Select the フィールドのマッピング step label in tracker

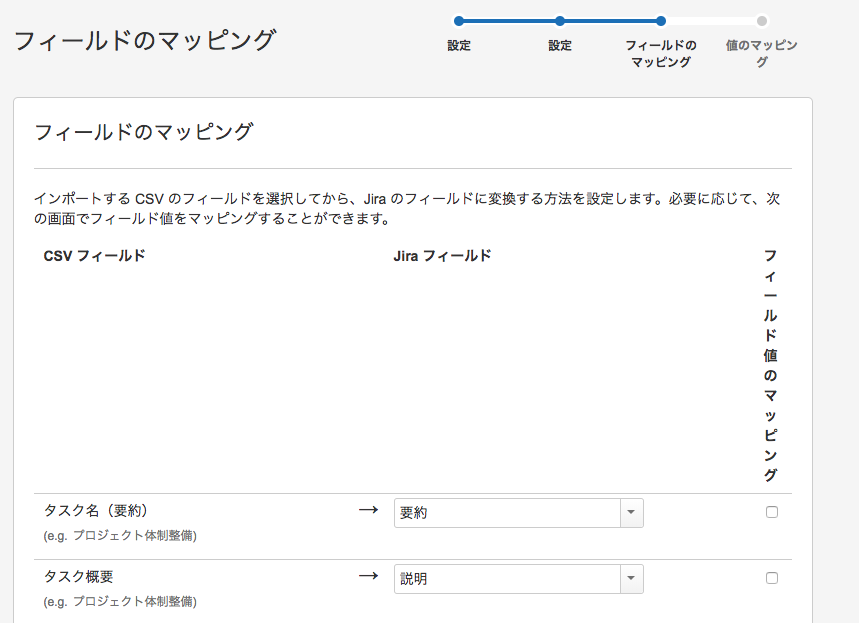click(x=661, y=53)
